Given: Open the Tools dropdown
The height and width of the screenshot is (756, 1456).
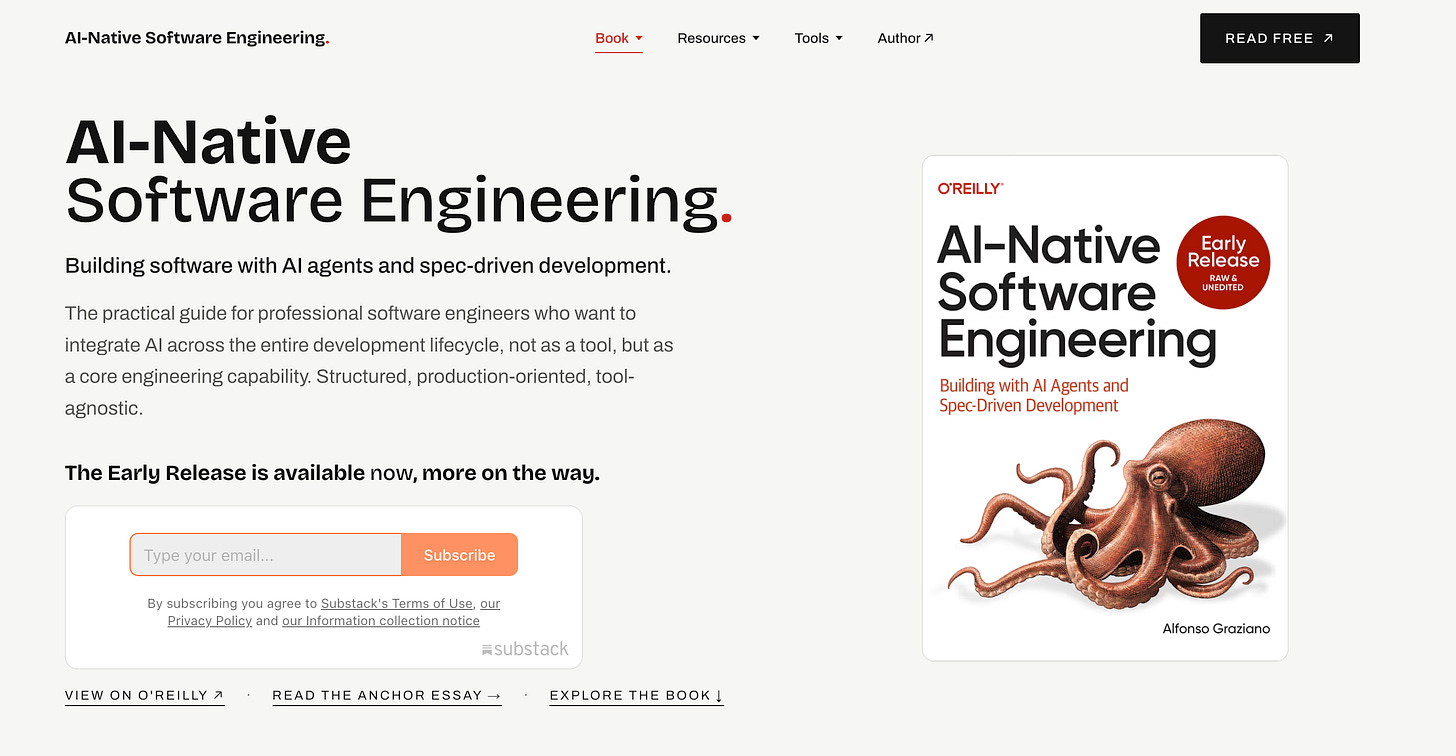Looking at the screenshot, I should coord(818,38).
